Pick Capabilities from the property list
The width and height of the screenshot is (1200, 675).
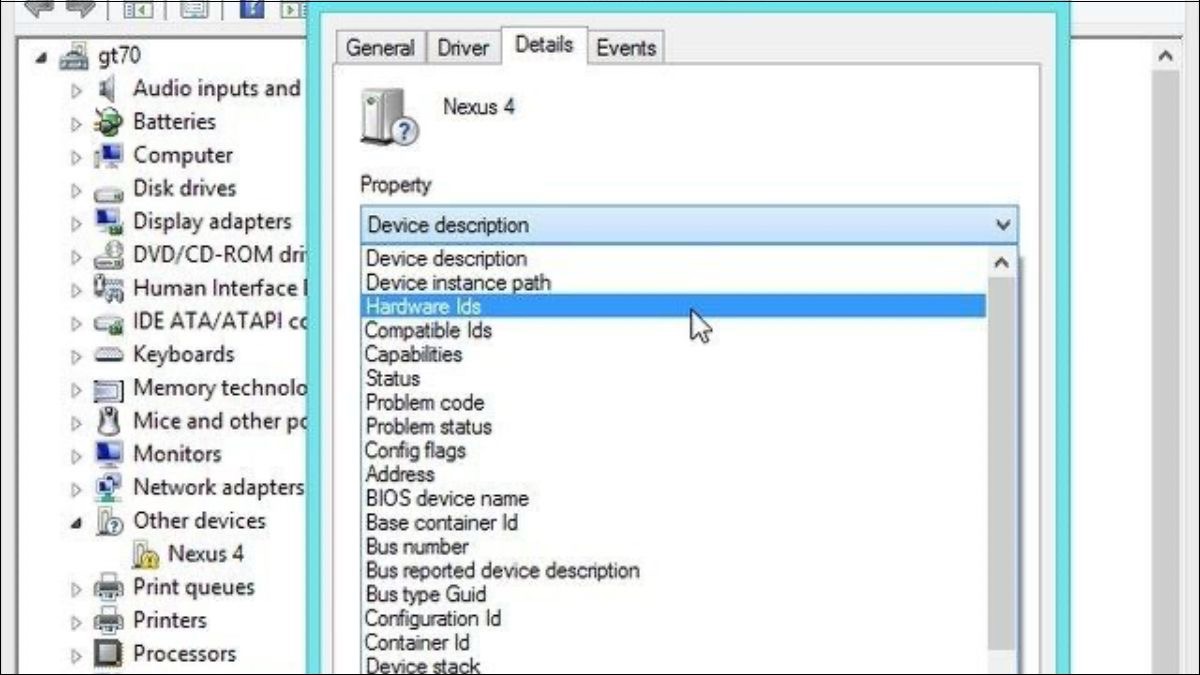[x=673, y=354]
